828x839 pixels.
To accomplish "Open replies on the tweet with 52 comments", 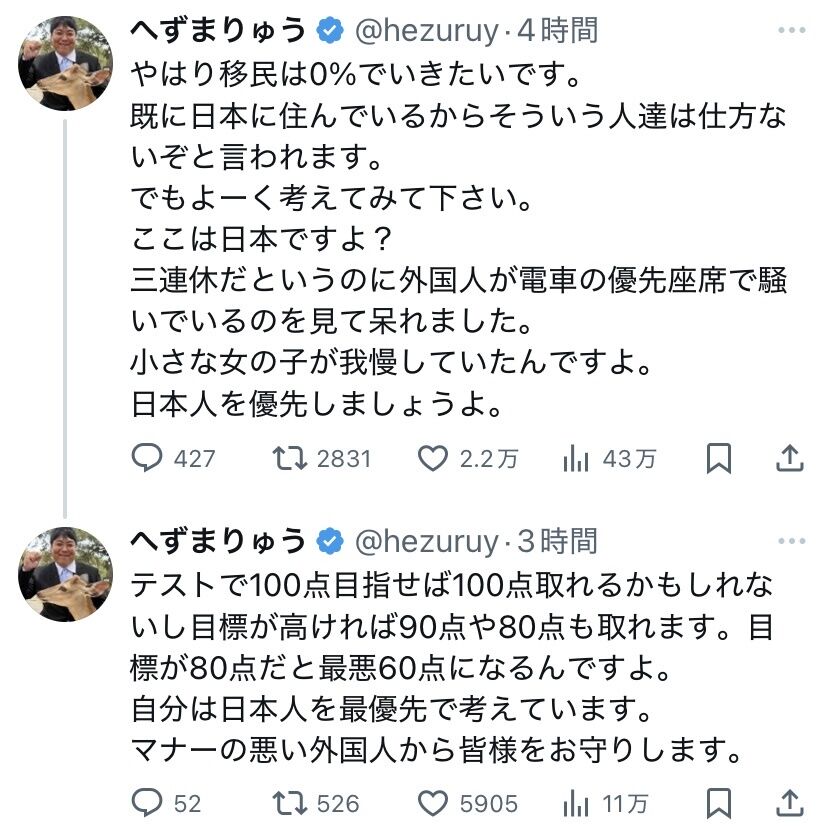I will [x=147, y=803].
